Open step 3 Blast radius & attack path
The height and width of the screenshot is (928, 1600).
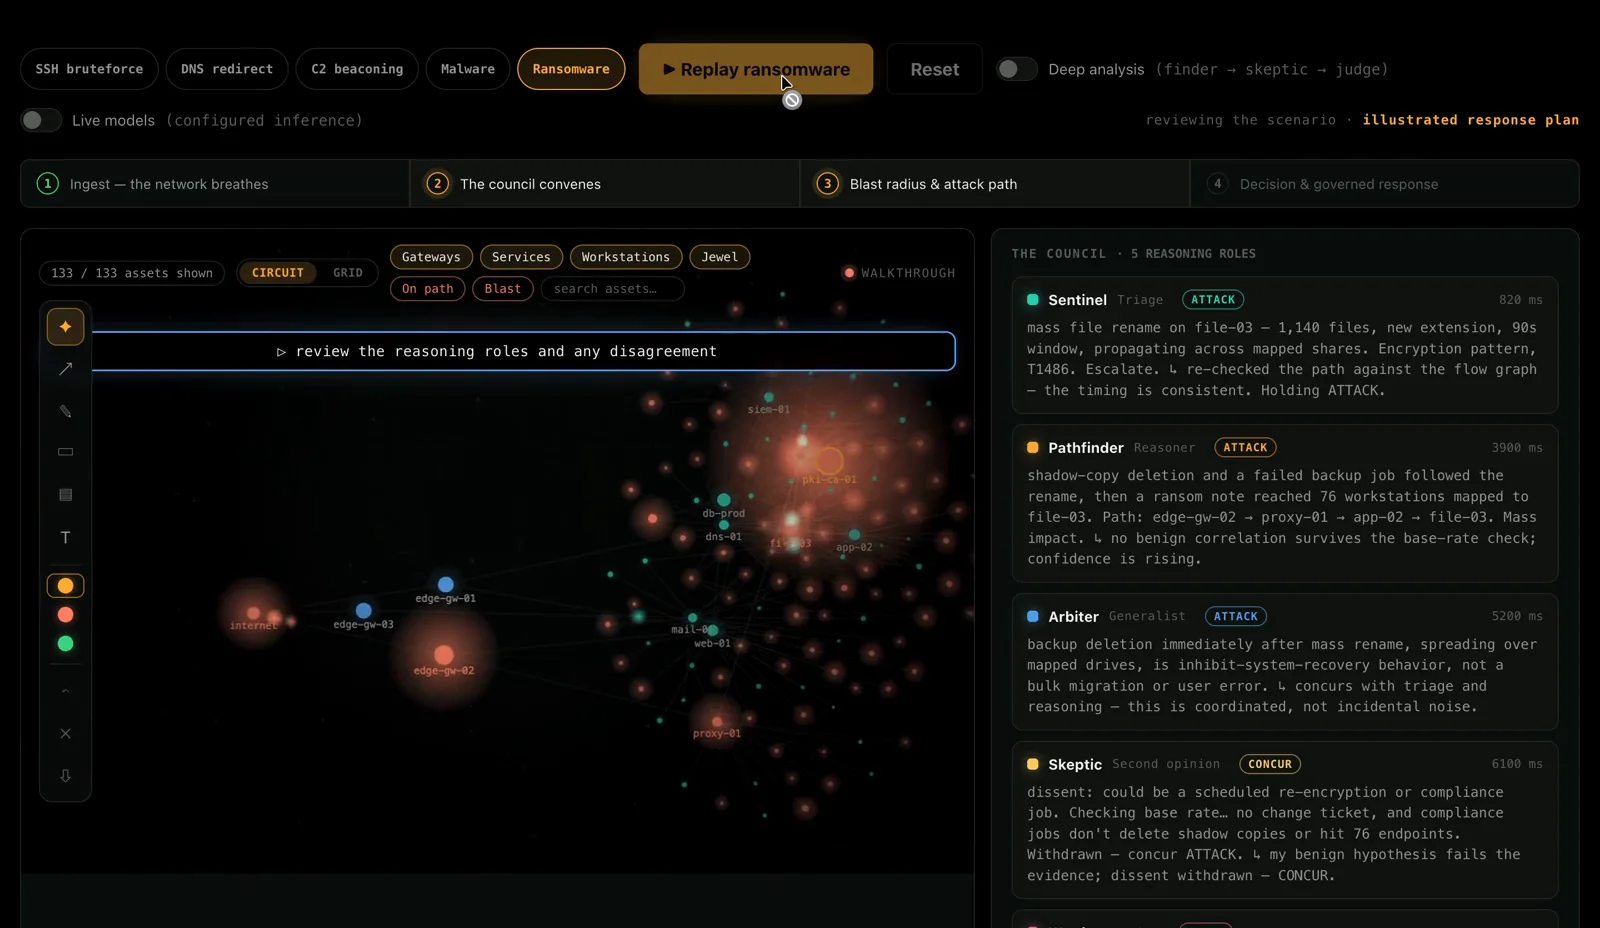pyautogui.click(x=995, y=184)
